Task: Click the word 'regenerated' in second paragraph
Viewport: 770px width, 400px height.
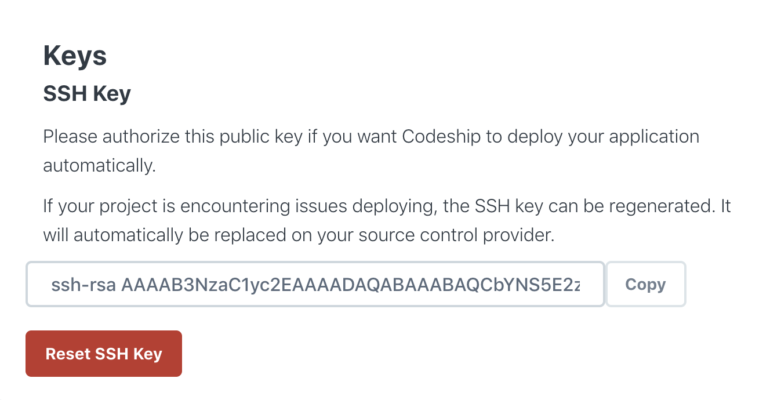Action: [660, 206]
